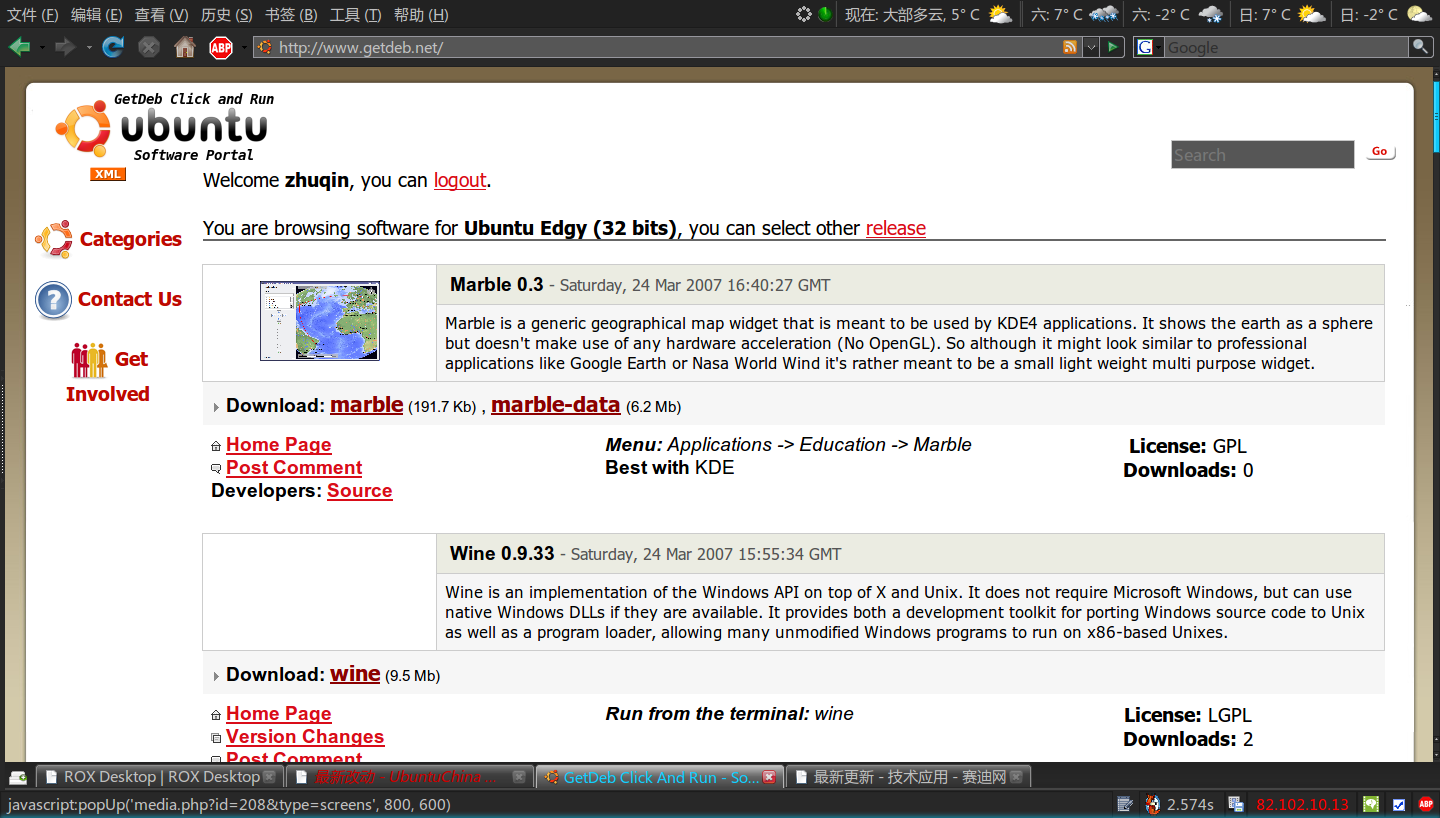The image size is (1440, 818).
Task: Click the orange XML feed badge
Action: (x=107, y=174)
